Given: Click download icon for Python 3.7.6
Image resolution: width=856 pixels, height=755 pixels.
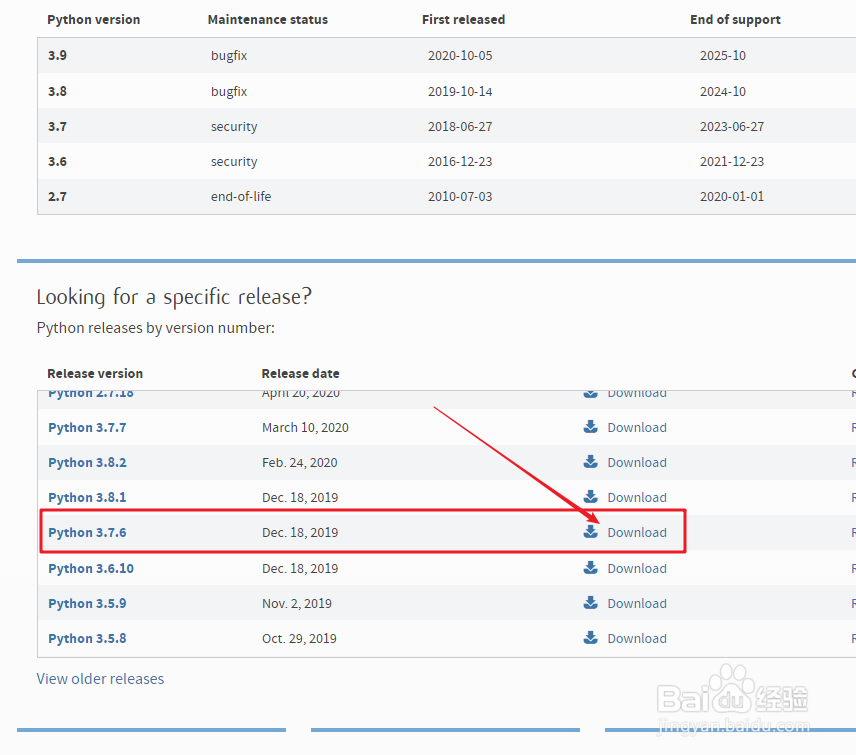Looking at the screenshot, I should pyautogui.click(x=590, y=532).
